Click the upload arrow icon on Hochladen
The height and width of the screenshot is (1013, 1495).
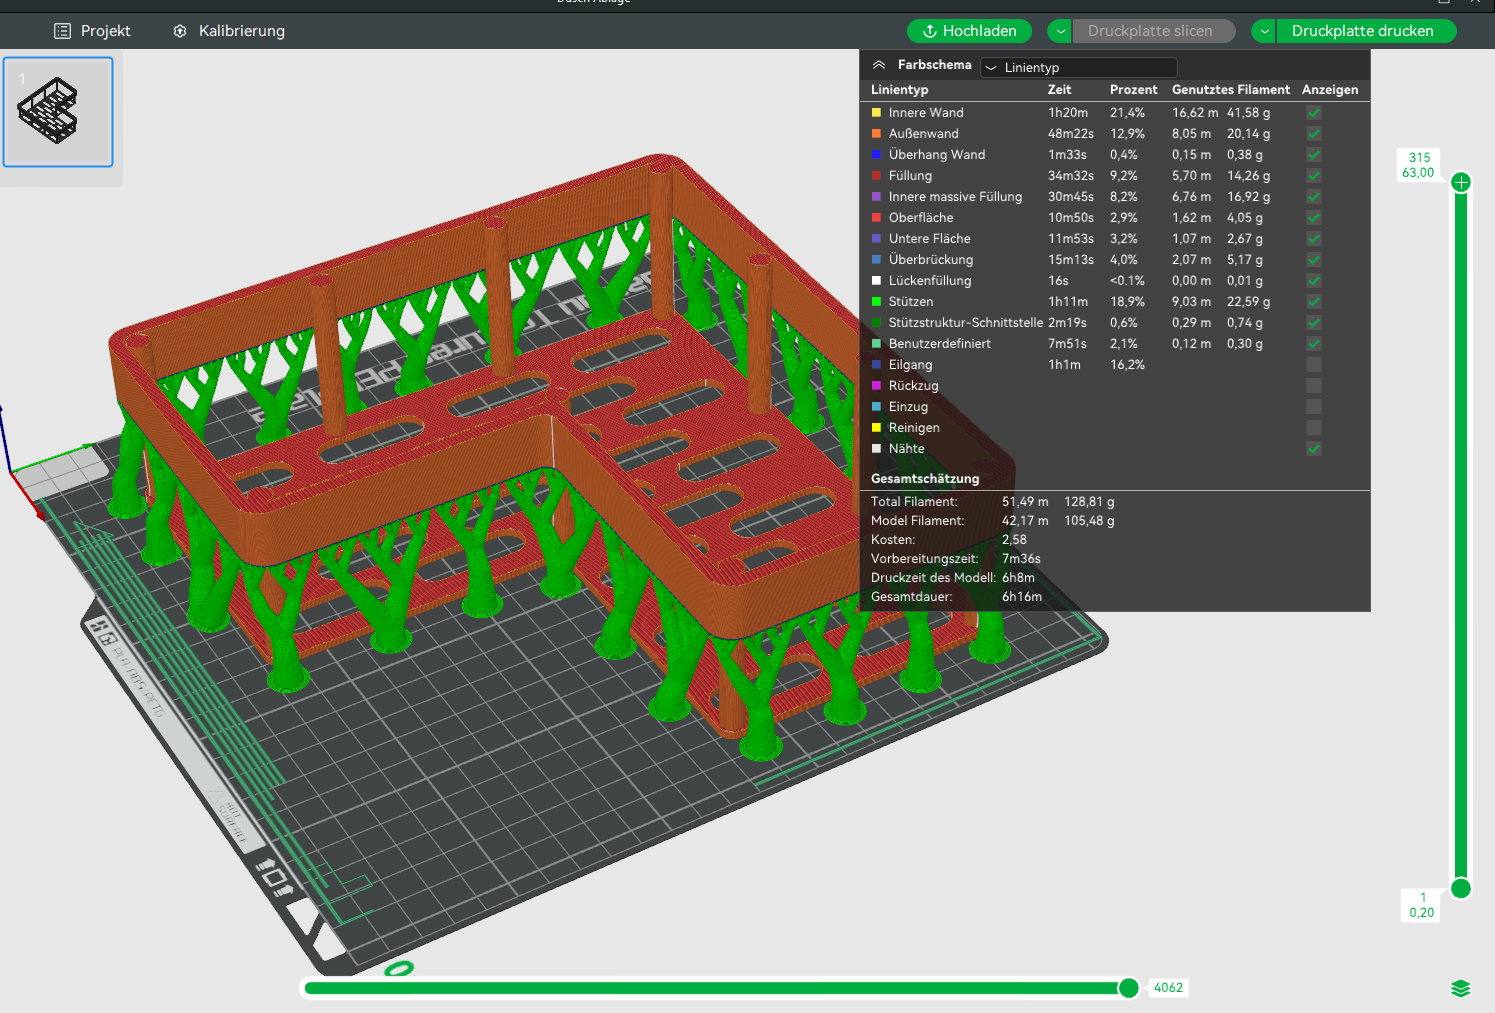tap(929, 31)
